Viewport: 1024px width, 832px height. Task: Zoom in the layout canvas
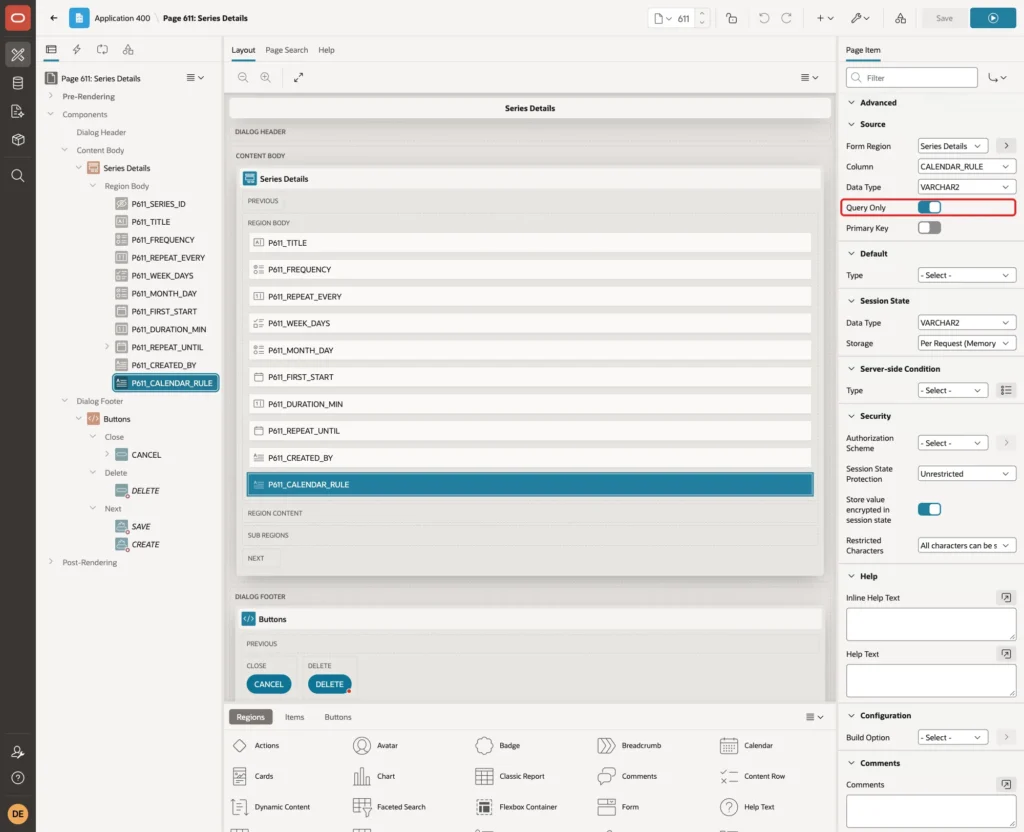point(266,77)
